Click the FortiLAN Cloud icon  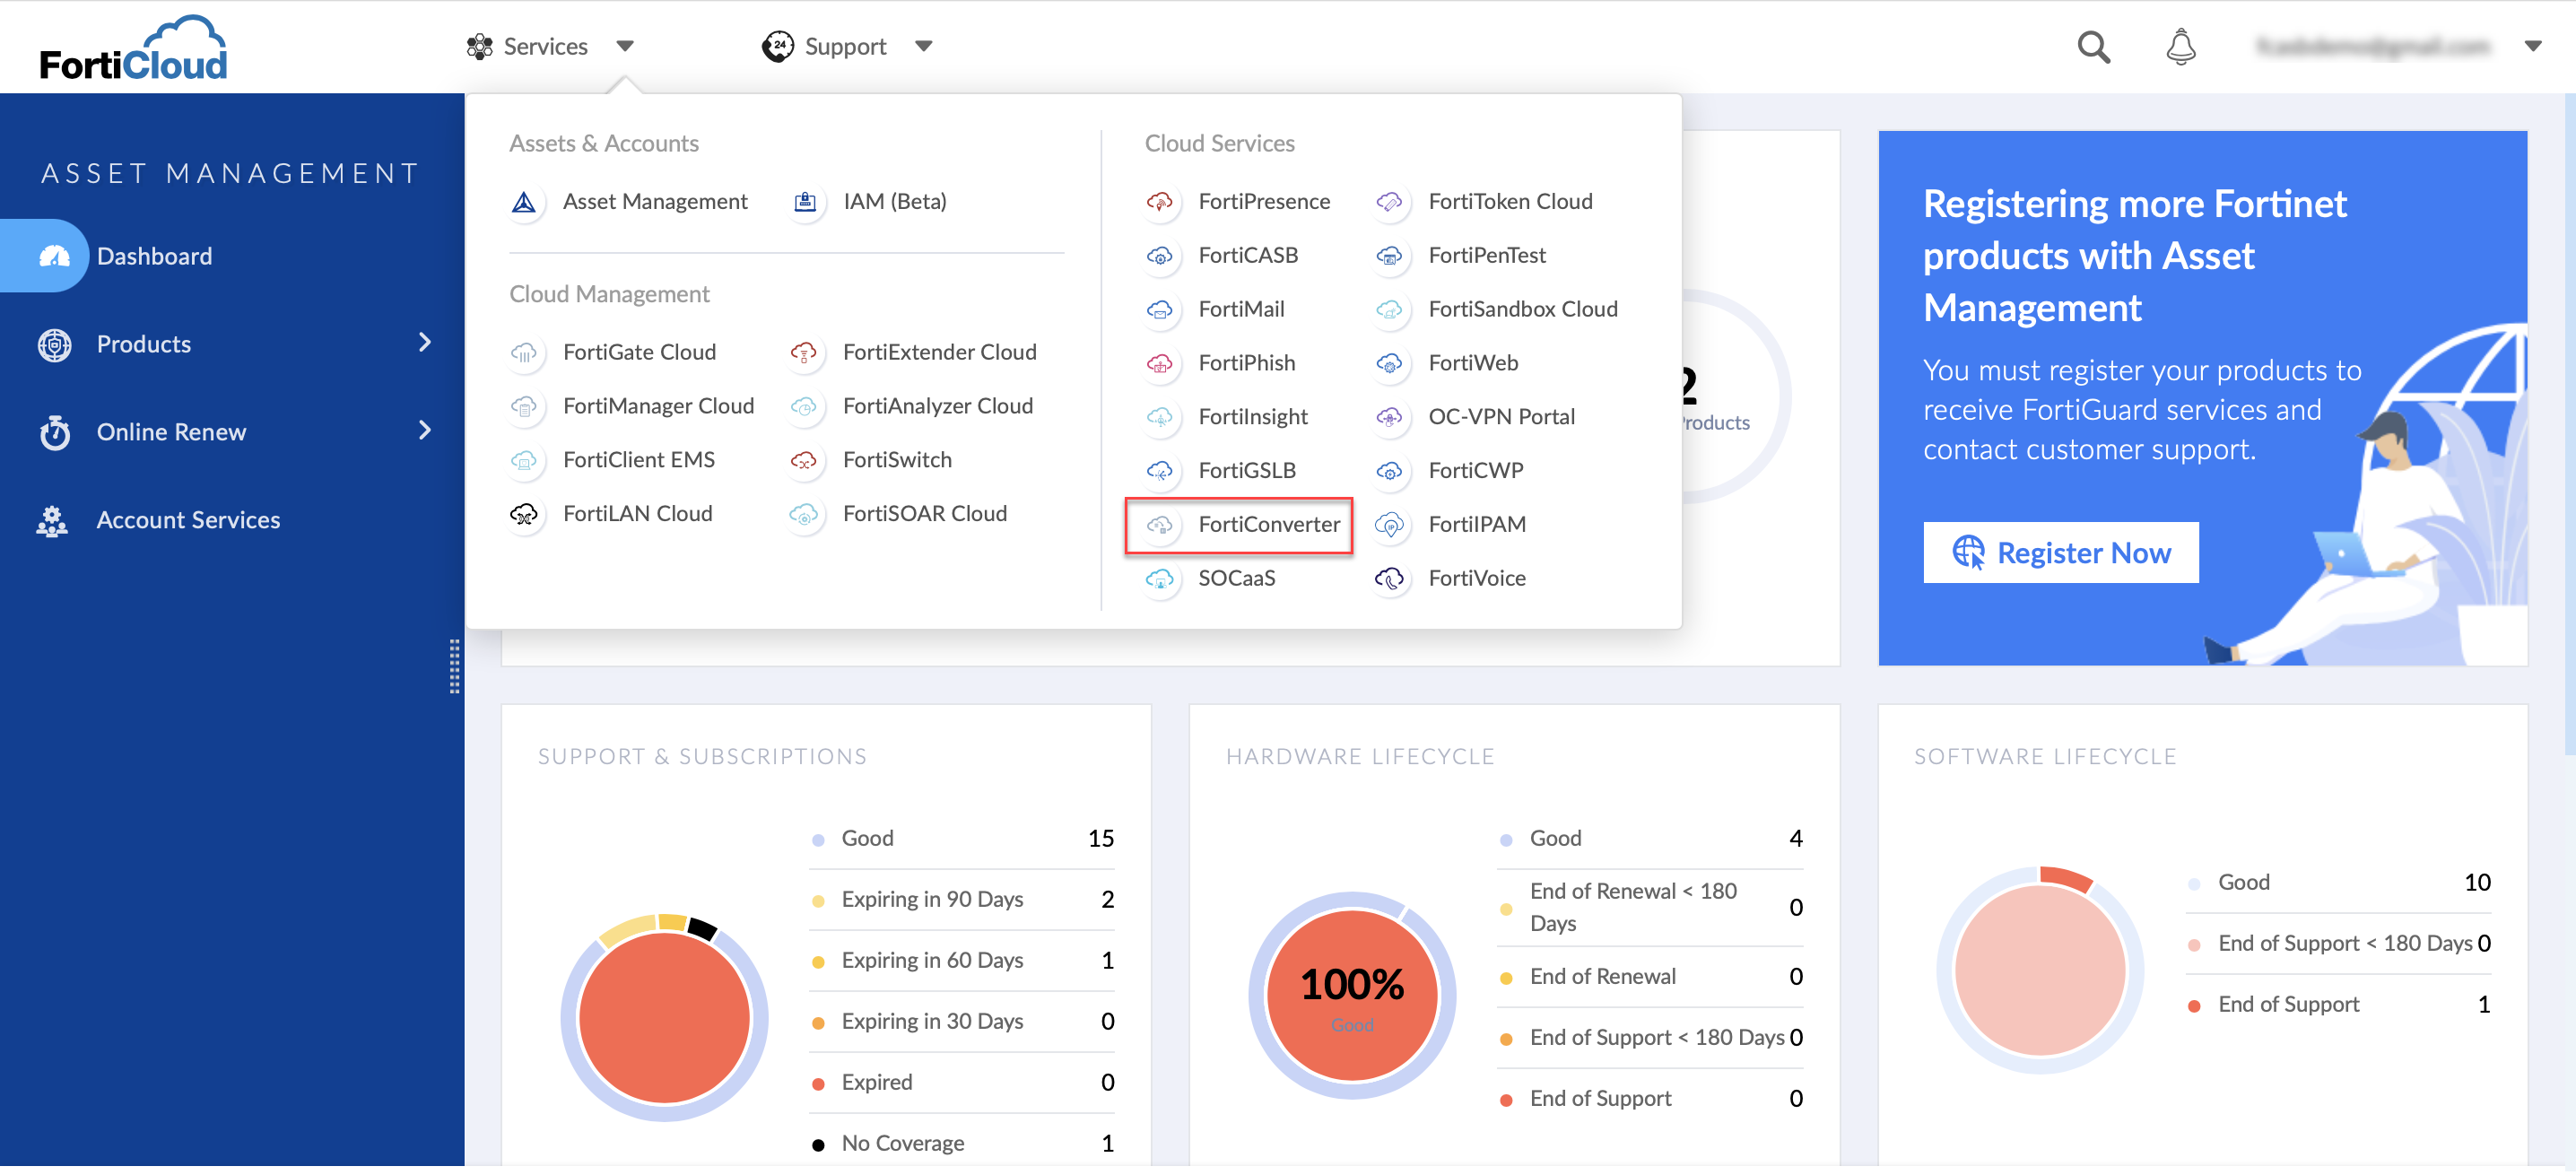click(x=524, y=515)
